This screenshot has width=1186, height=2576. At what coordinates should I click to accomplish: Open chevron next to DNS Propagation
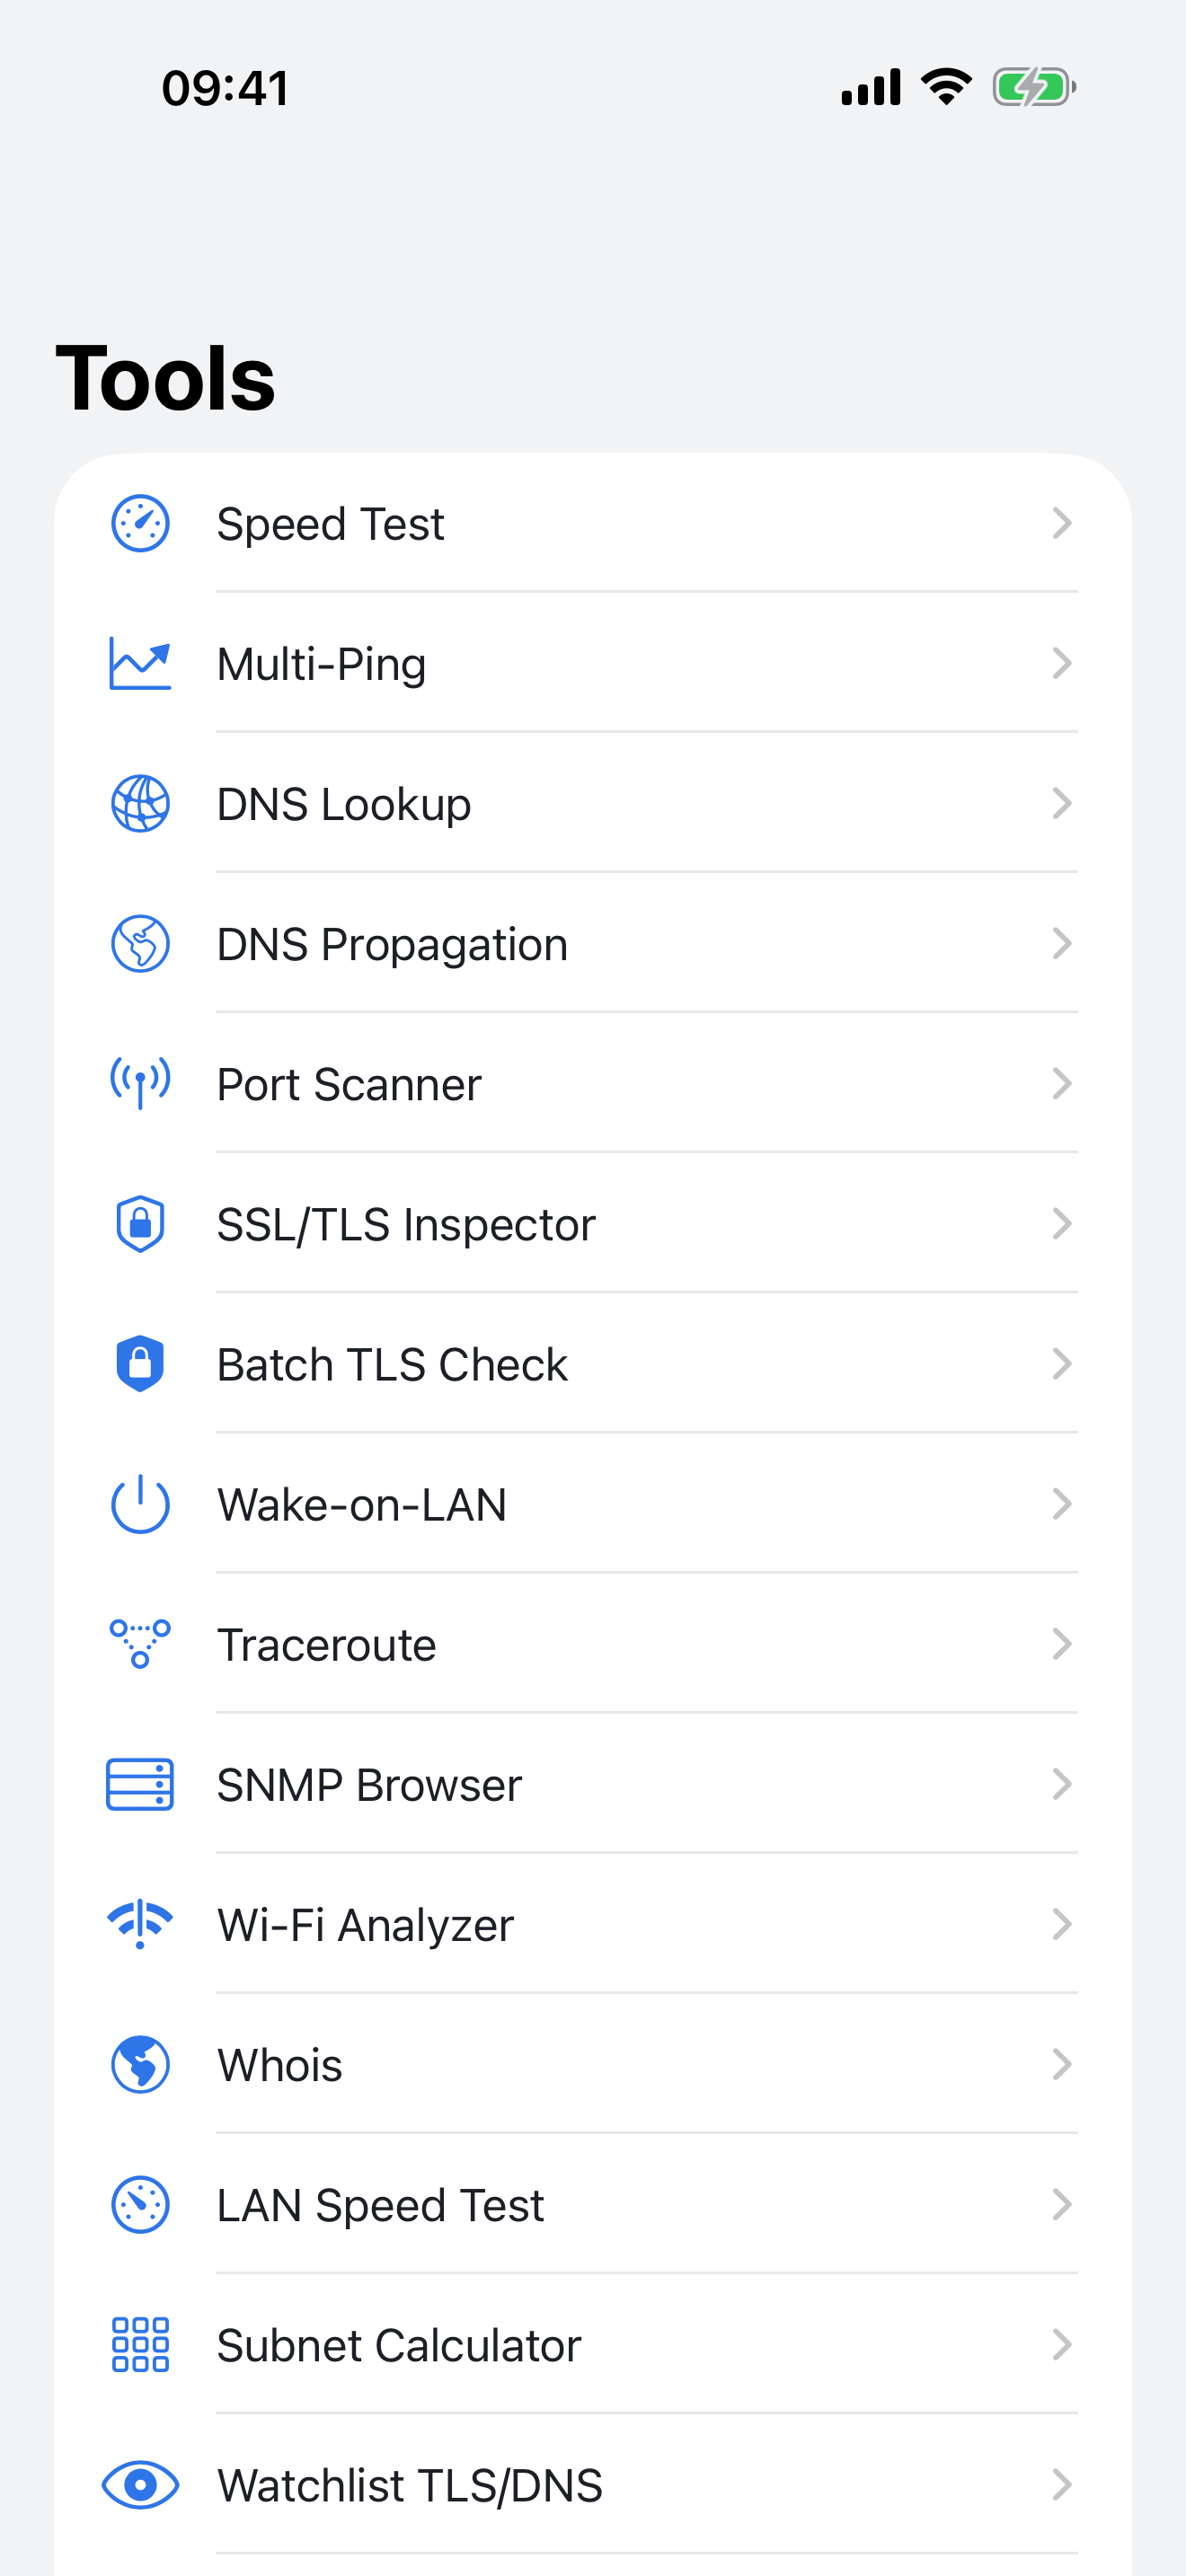pyautogui.click(x=1062, y=943)
